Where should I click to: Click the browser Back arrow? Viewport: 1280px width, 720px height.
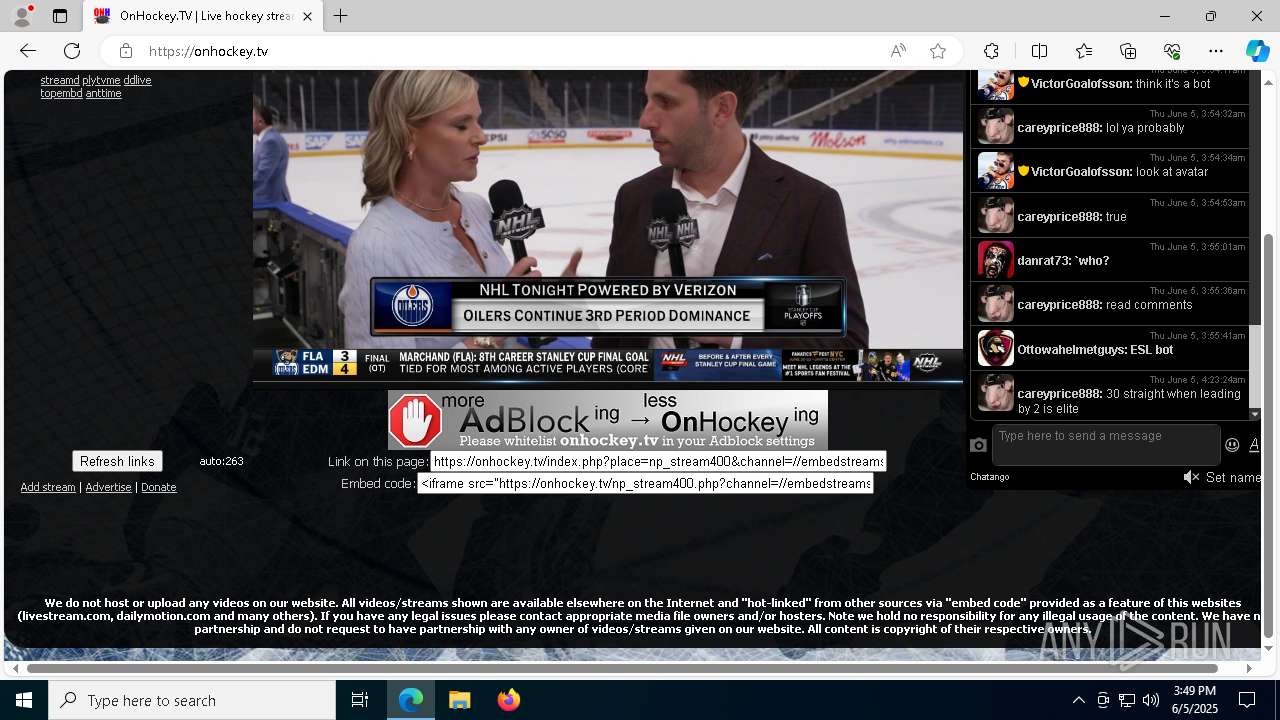28,51
